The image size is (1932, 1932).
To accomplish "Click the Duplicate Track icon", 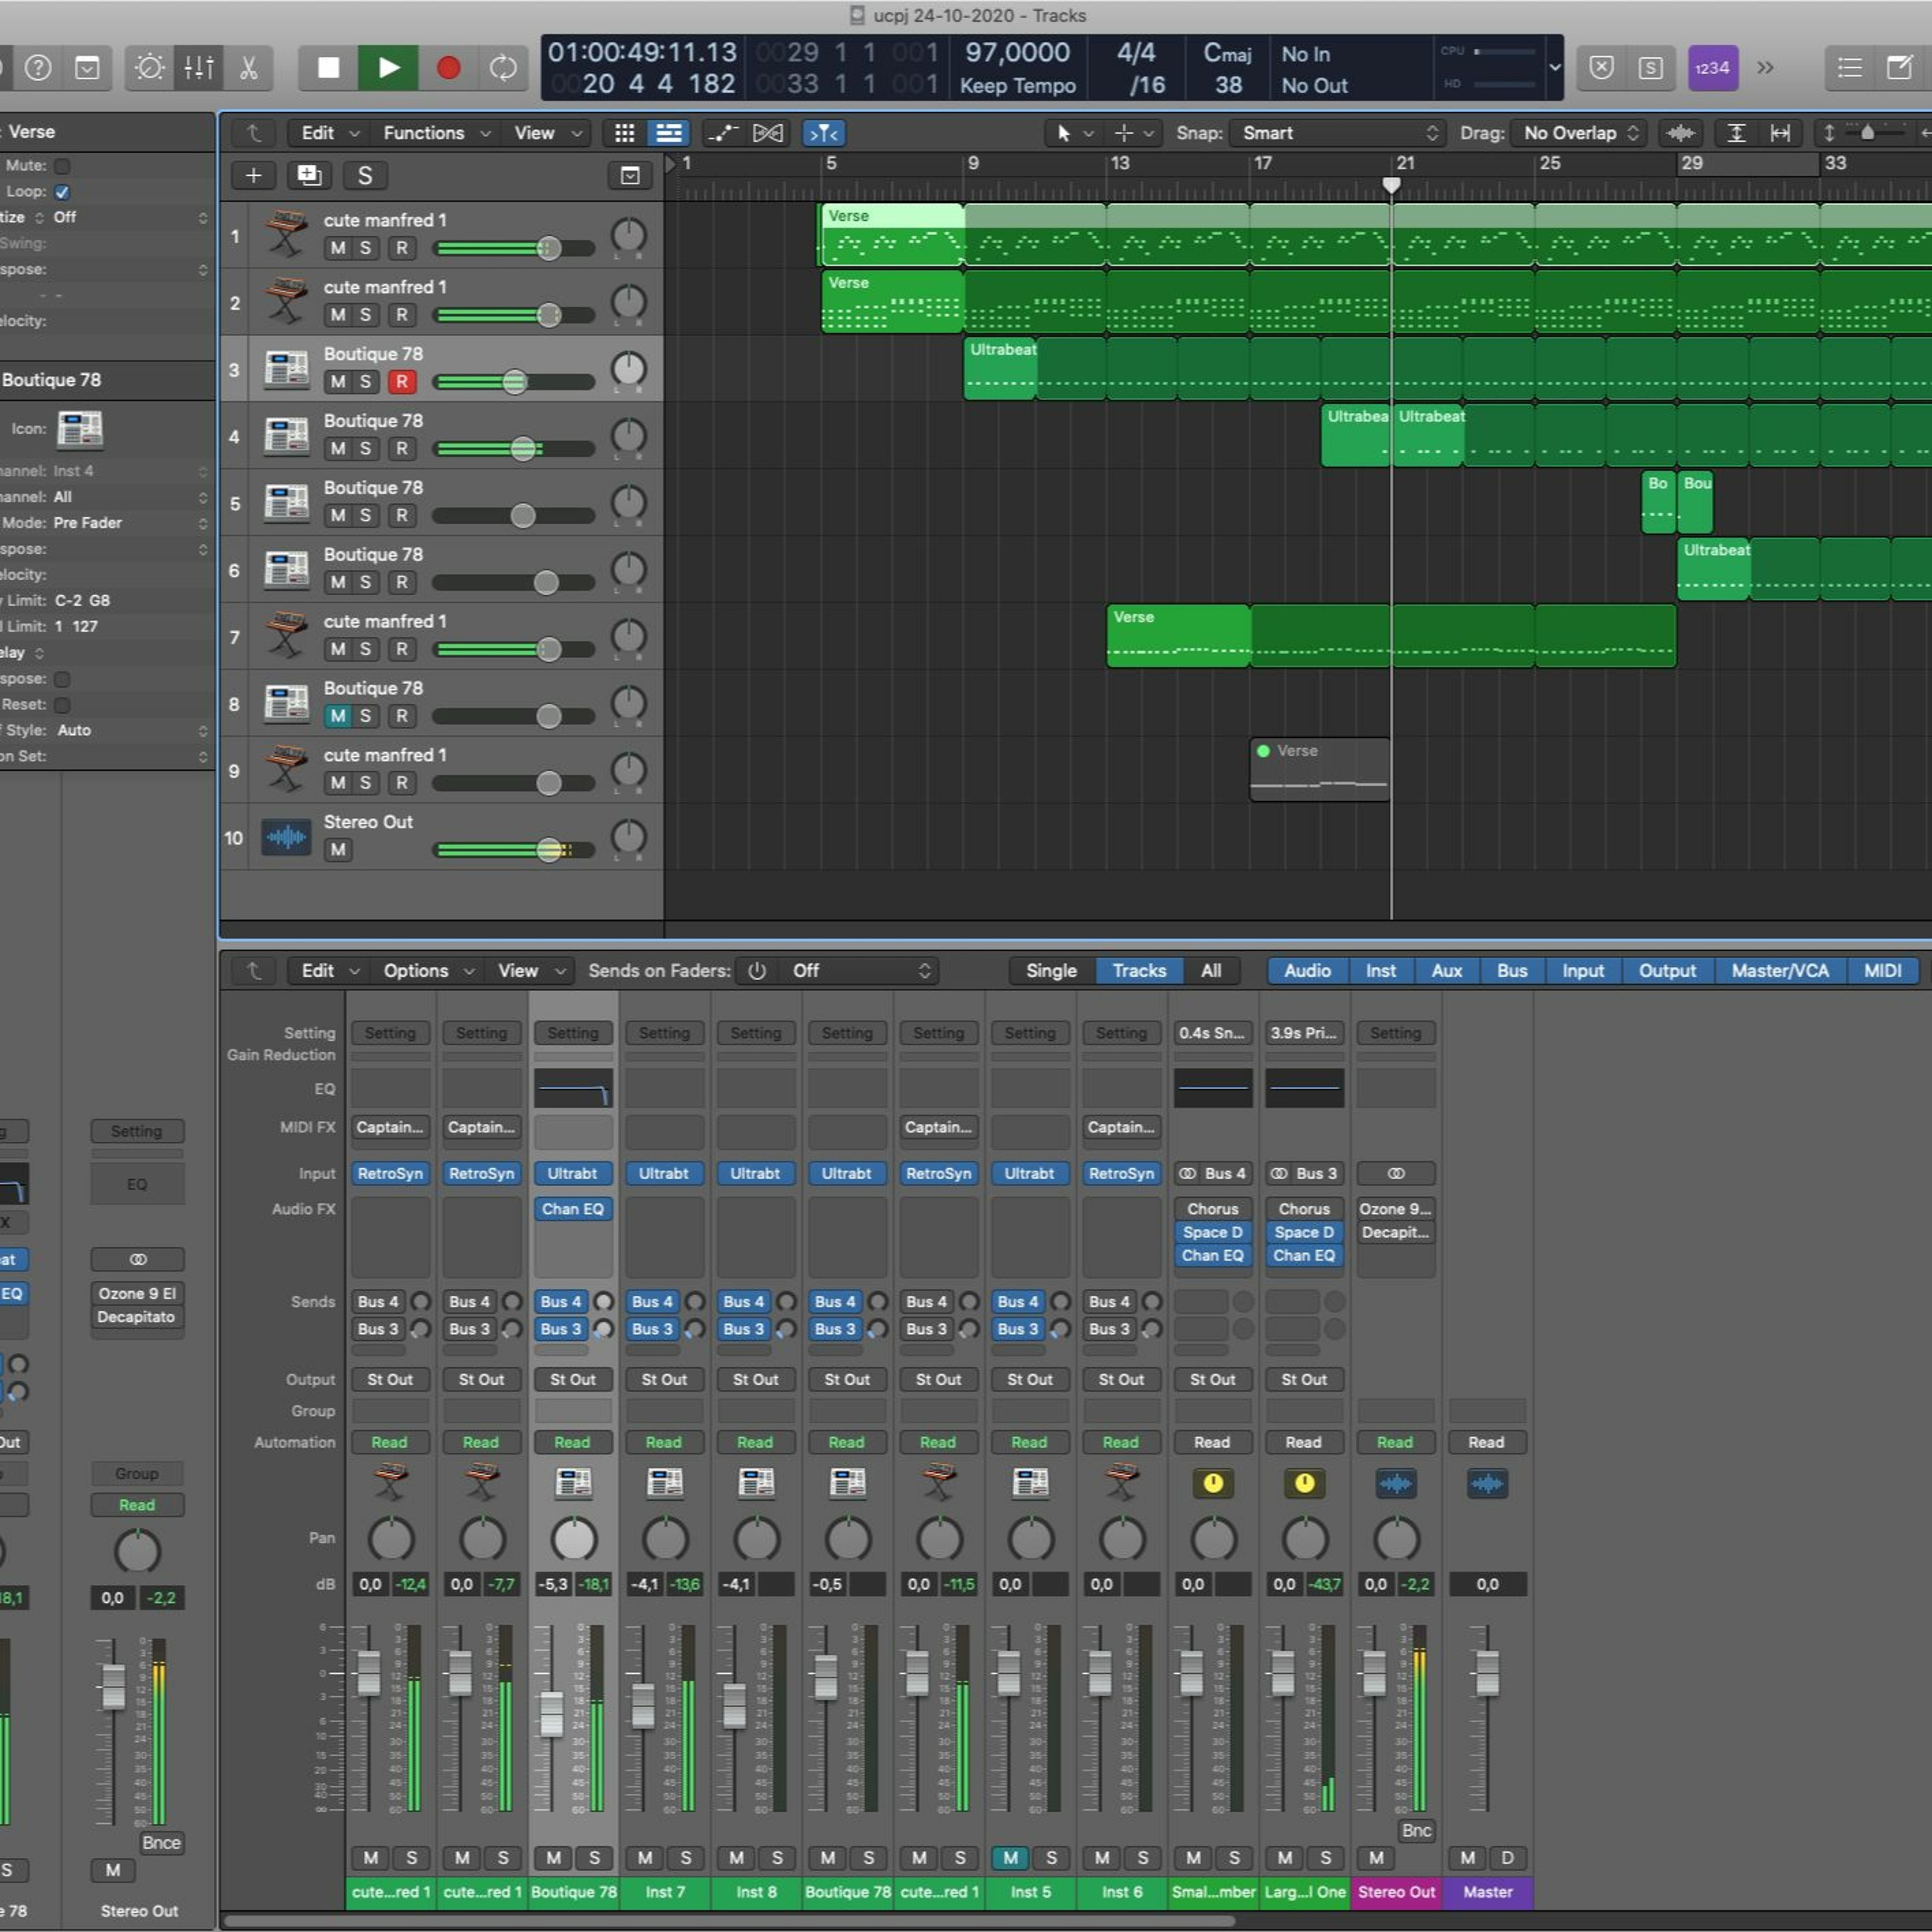I will tap(309, 176).
